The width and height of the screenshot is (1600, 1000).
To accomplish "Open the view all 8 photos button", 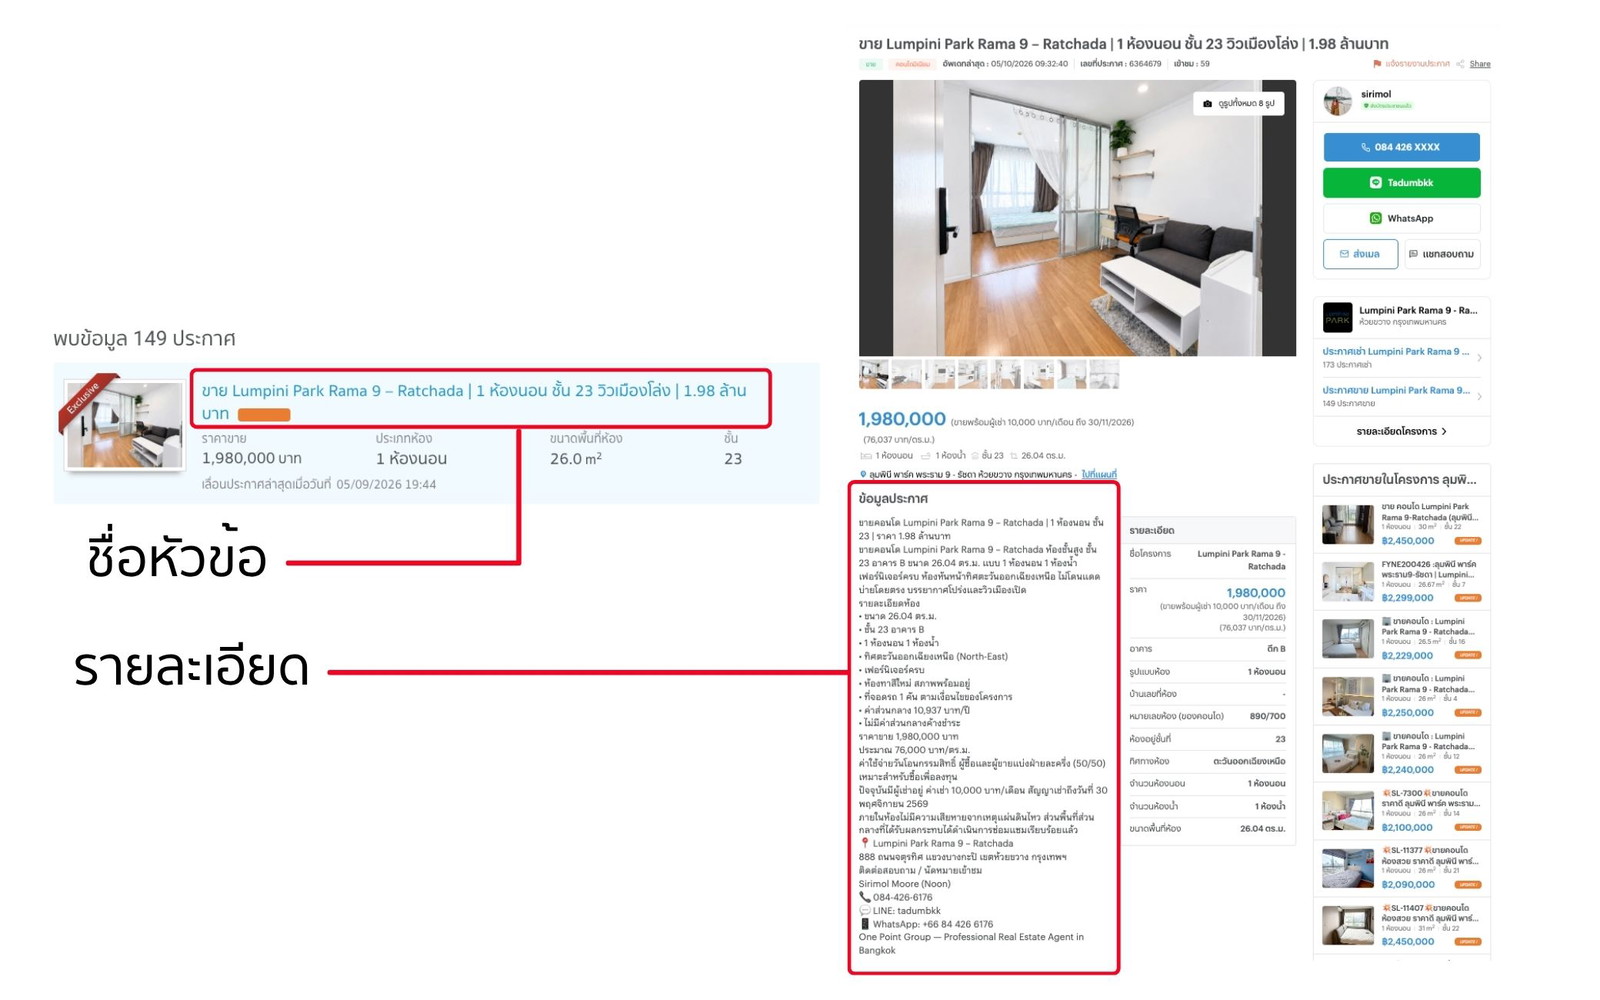I will point(1238,103).
